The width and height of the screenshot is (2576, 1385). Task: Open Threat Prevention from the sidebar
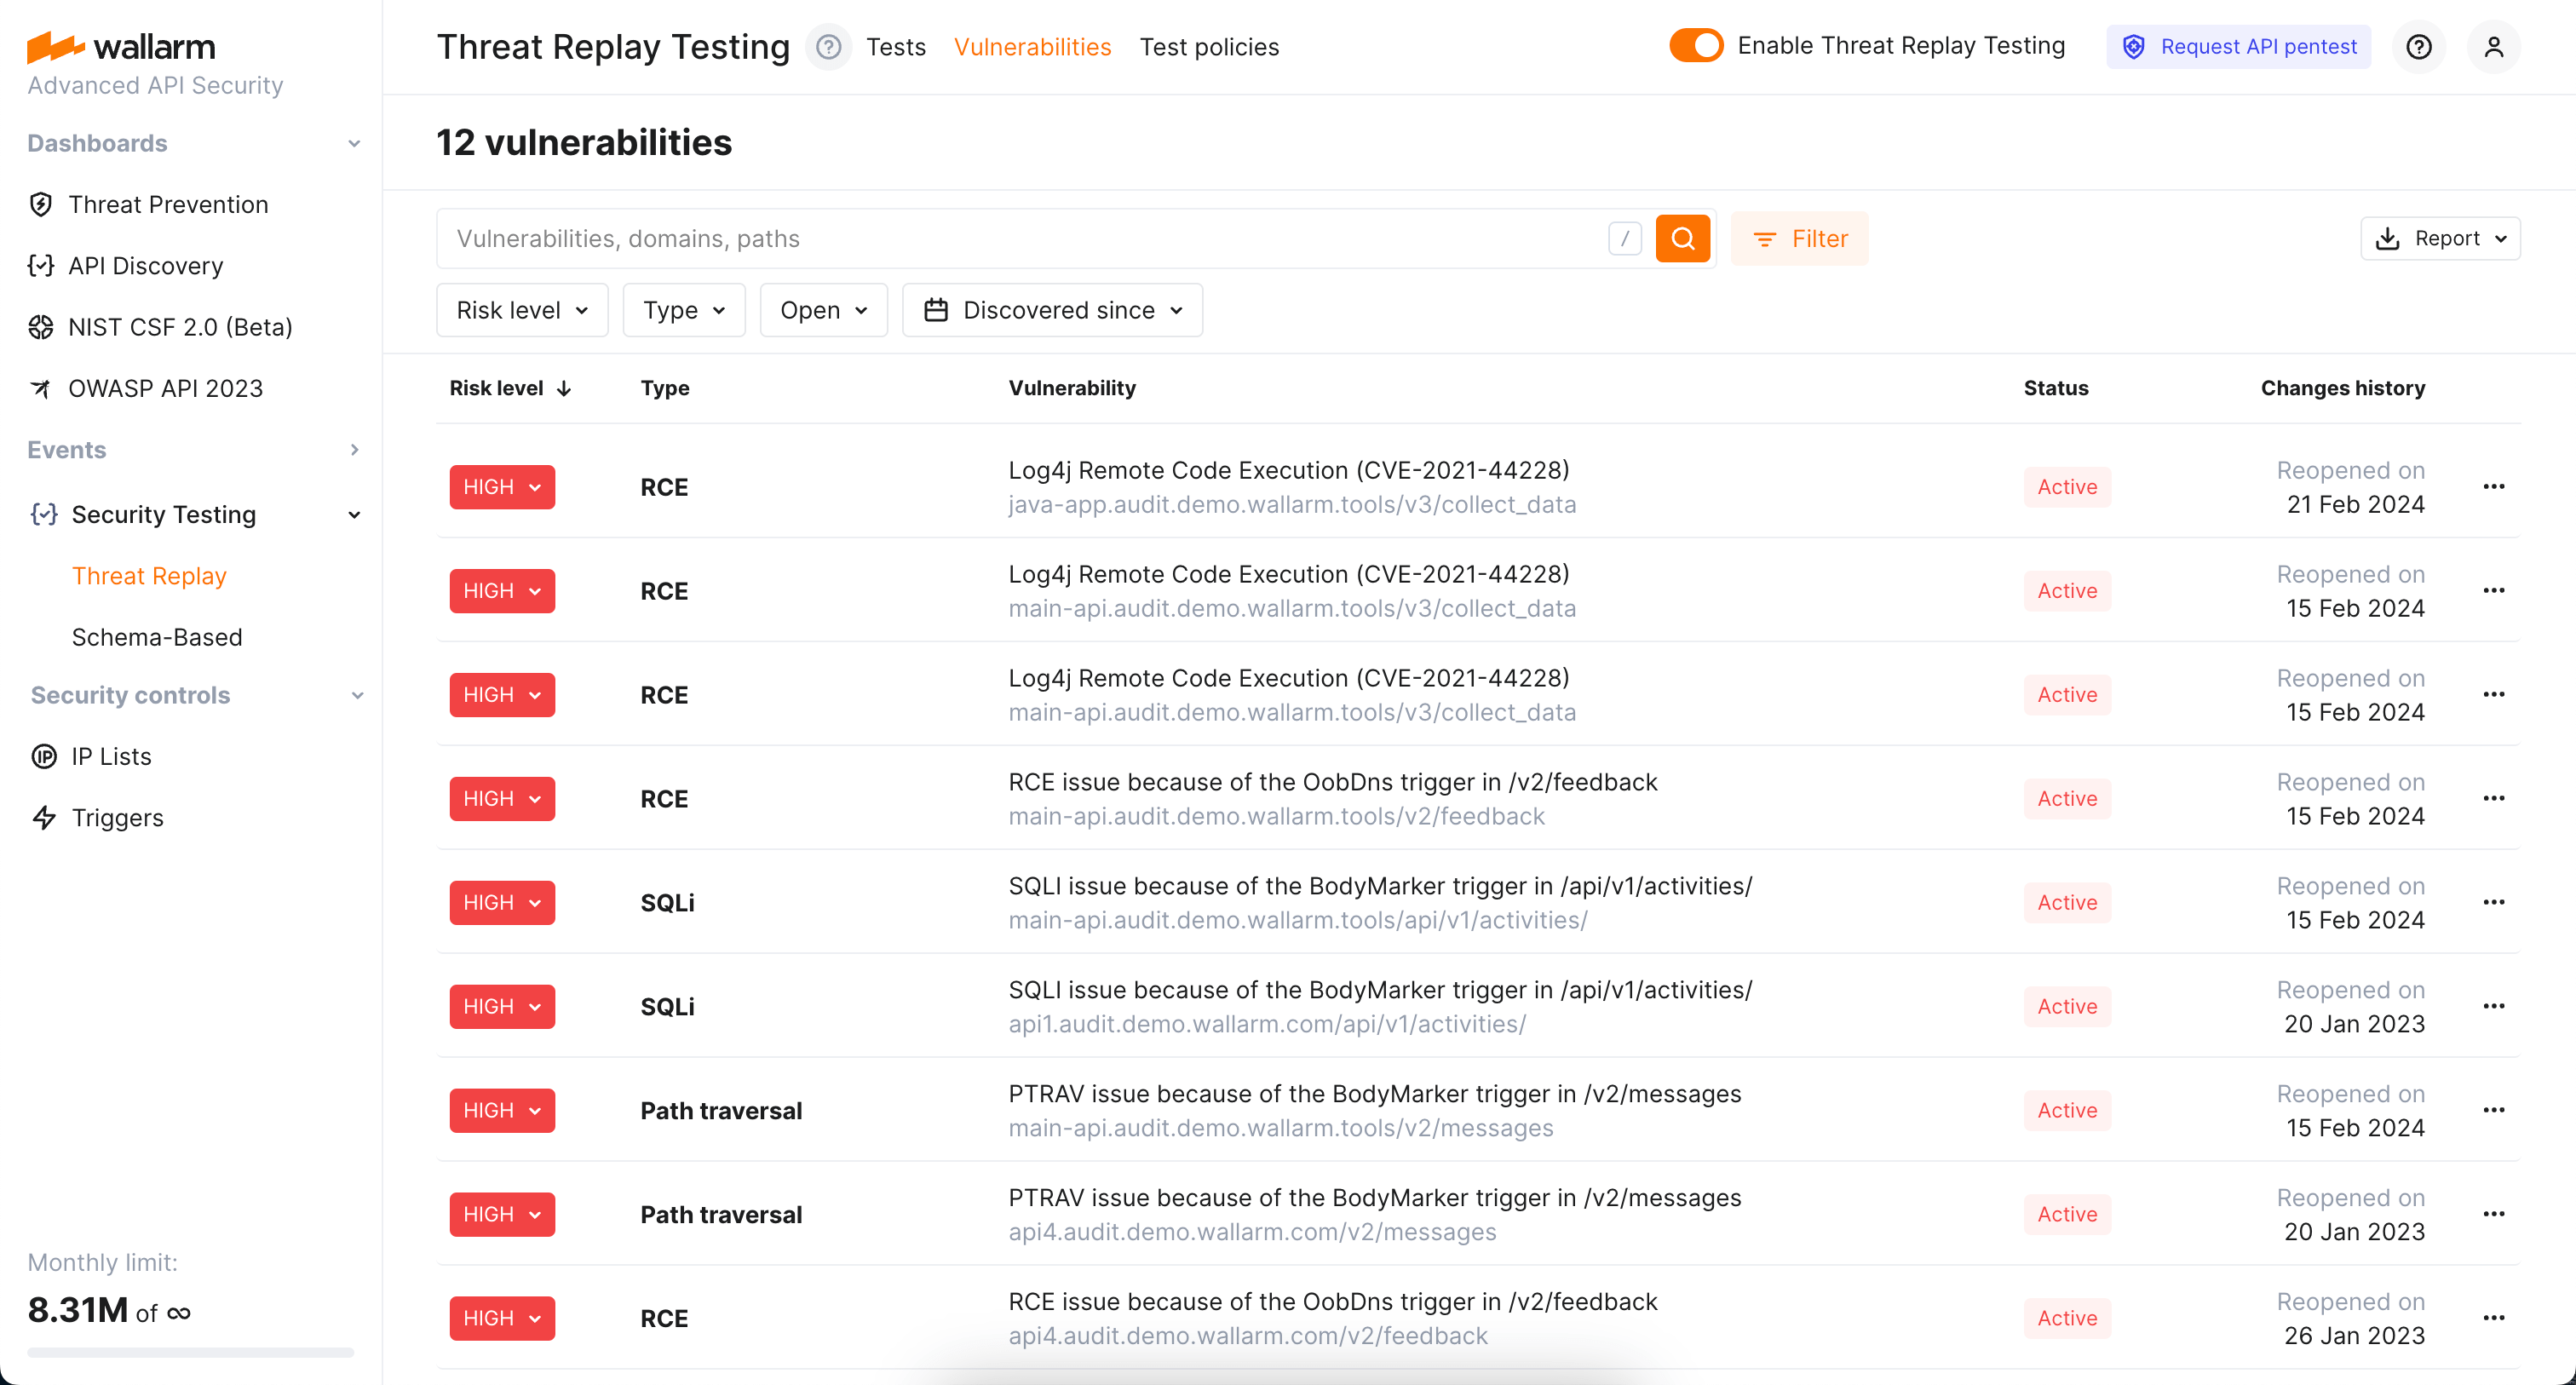[x=168, y=204]
